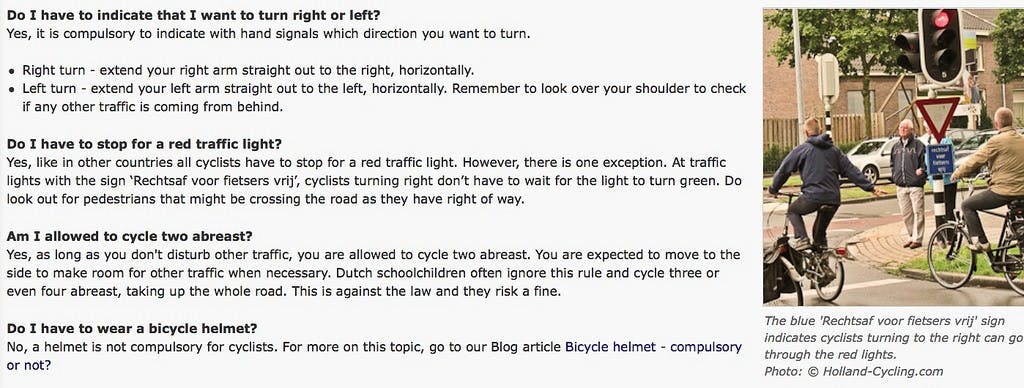Click the blue Rechtsaf sign in photo

coord(941,159)
